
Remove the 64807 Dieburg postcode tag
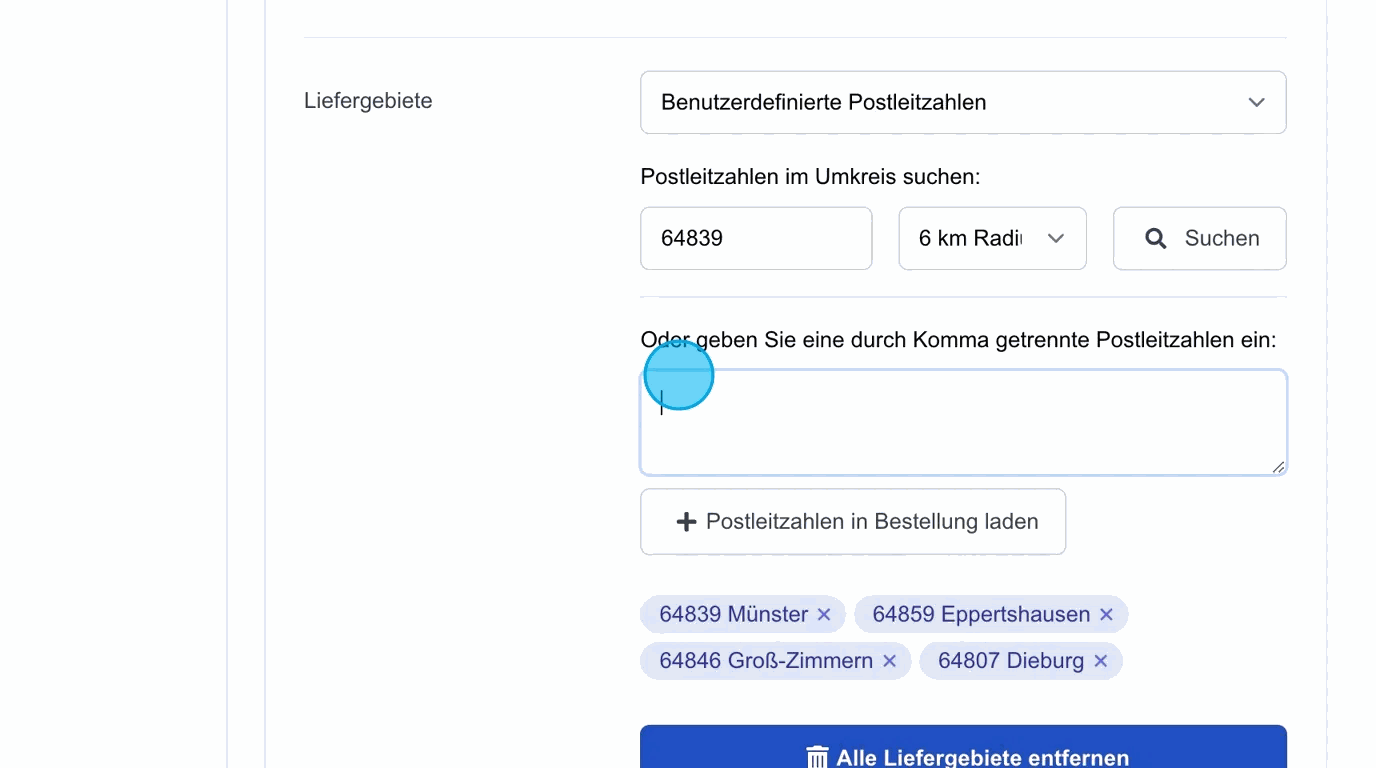[x=1100, y=661]
